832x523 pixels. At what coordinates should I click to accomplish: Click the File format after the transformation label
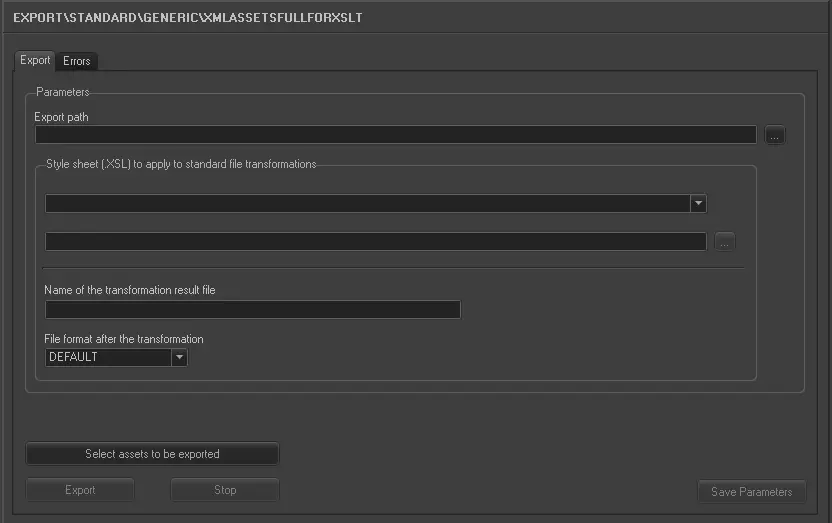[124, 339]
